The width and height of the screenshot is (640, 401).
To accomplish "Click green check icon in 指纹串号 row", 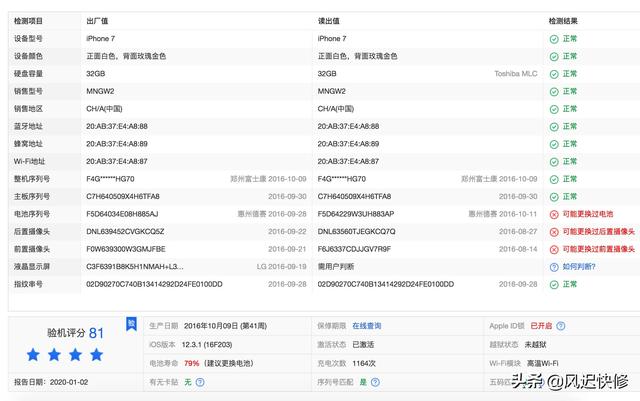I will click(554, 285).
